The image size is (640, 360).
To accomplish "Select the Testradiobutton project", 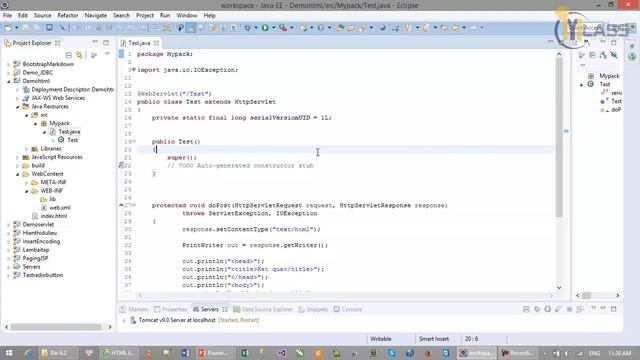I will 42,276.
